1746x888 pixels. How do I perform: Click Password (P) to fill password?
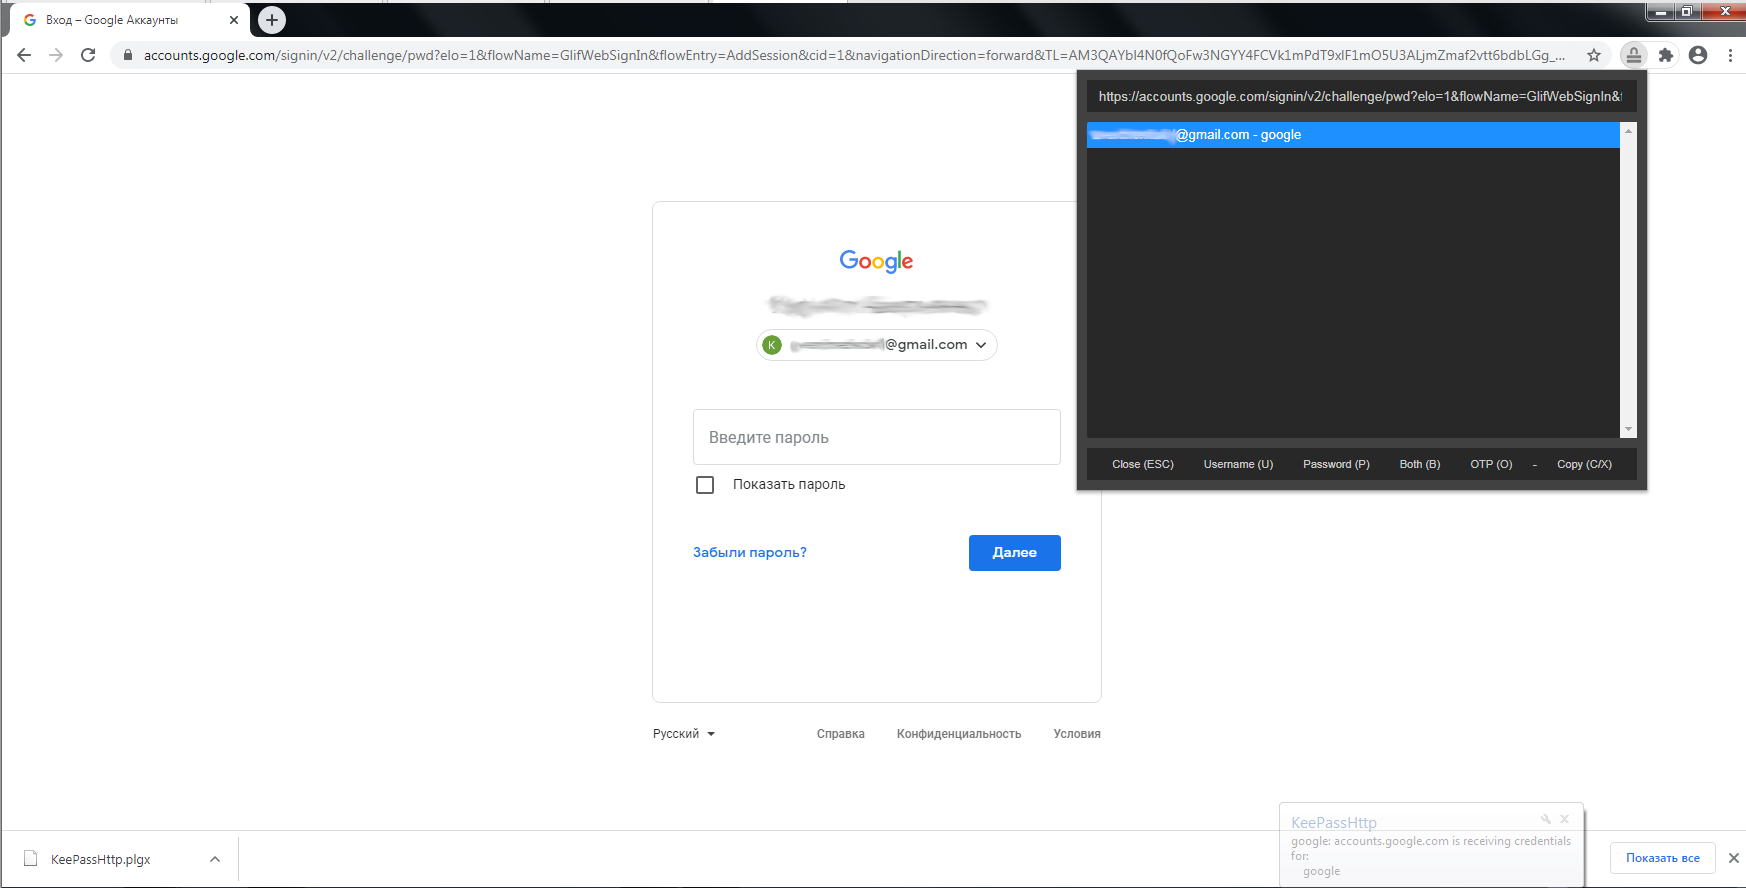(x=1336, y=464)
